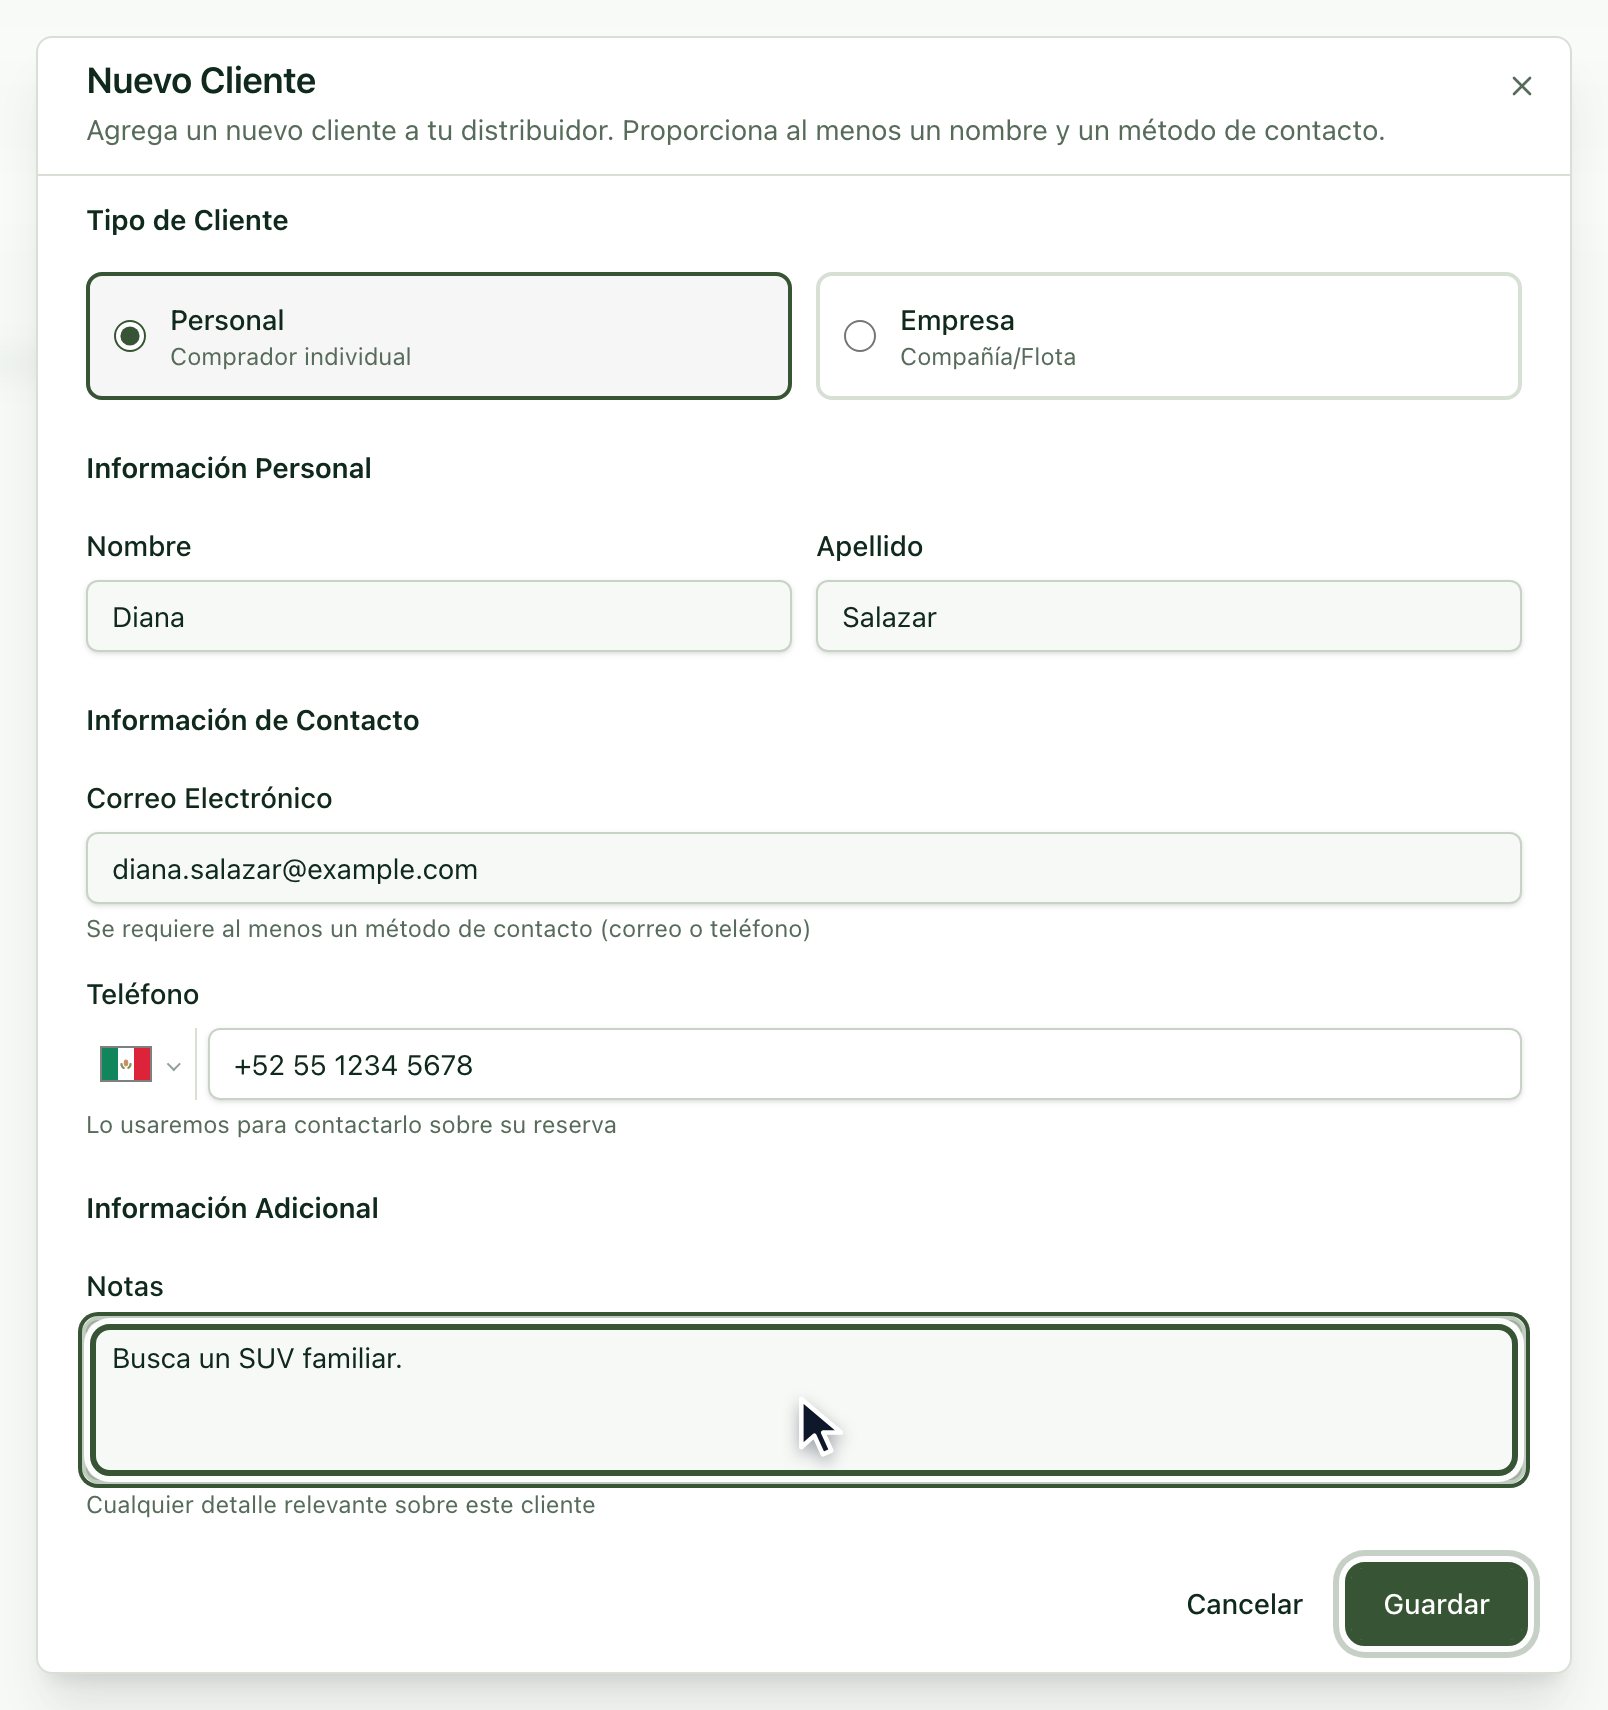Screen dimensions: 1608x1710
Task: Select the Personal client type radio
Action: coord(130,336)
